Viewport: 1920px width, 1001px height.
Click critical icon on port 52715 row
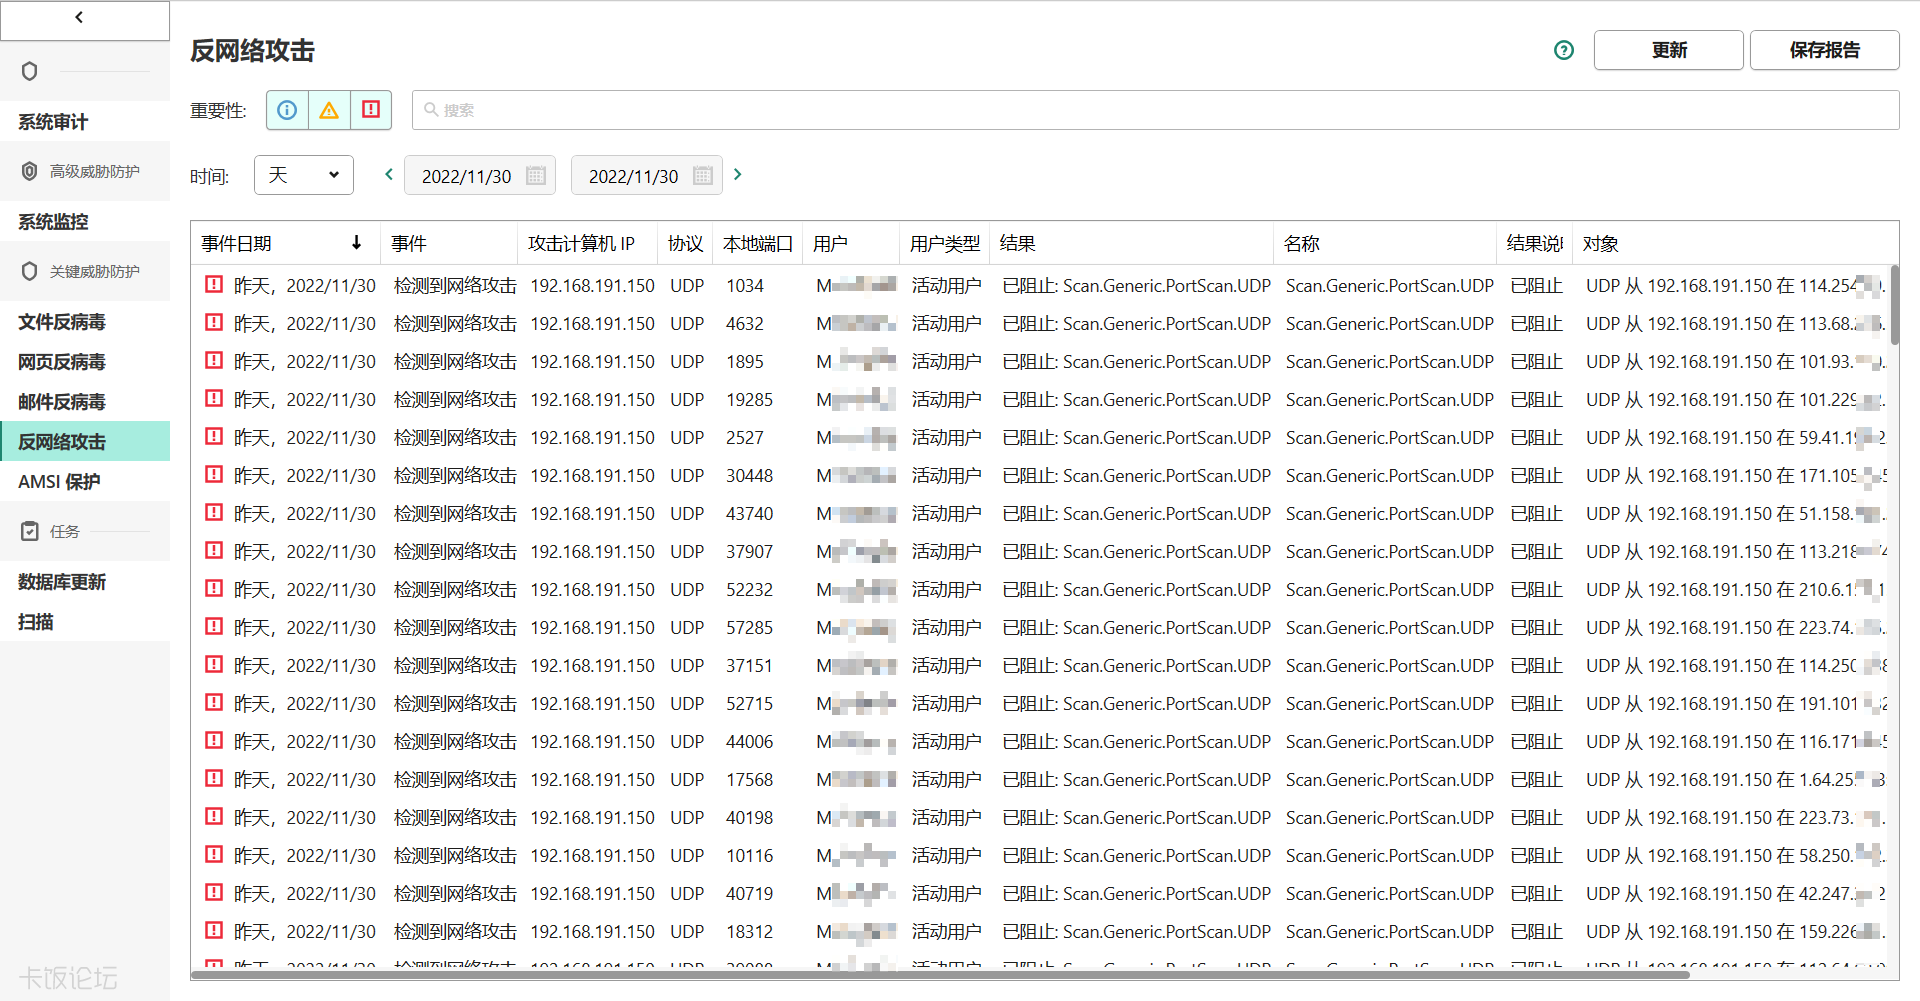pyautogui.click(x=214, y=702)
